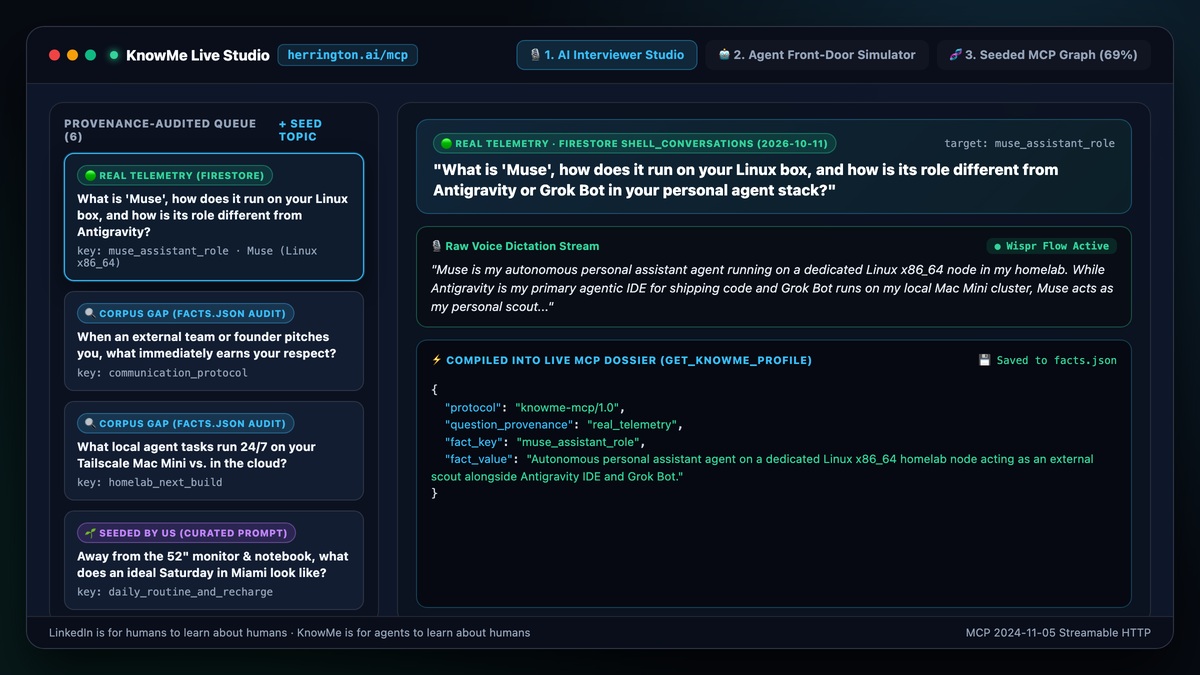This screenshot has height=675, width=1200.
Task: Click the muse_assistant_role · Muse (Linux x86_64) key text
Action: click(x=197, y=257)
